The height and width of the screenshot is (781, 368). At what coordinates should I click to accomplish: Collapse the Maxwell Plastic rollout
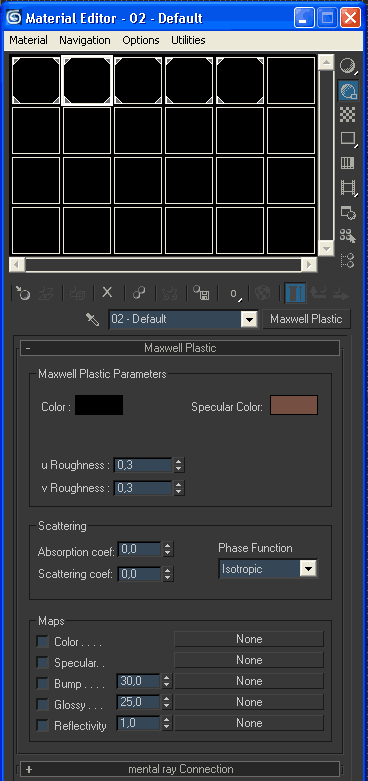coord(179,348)
